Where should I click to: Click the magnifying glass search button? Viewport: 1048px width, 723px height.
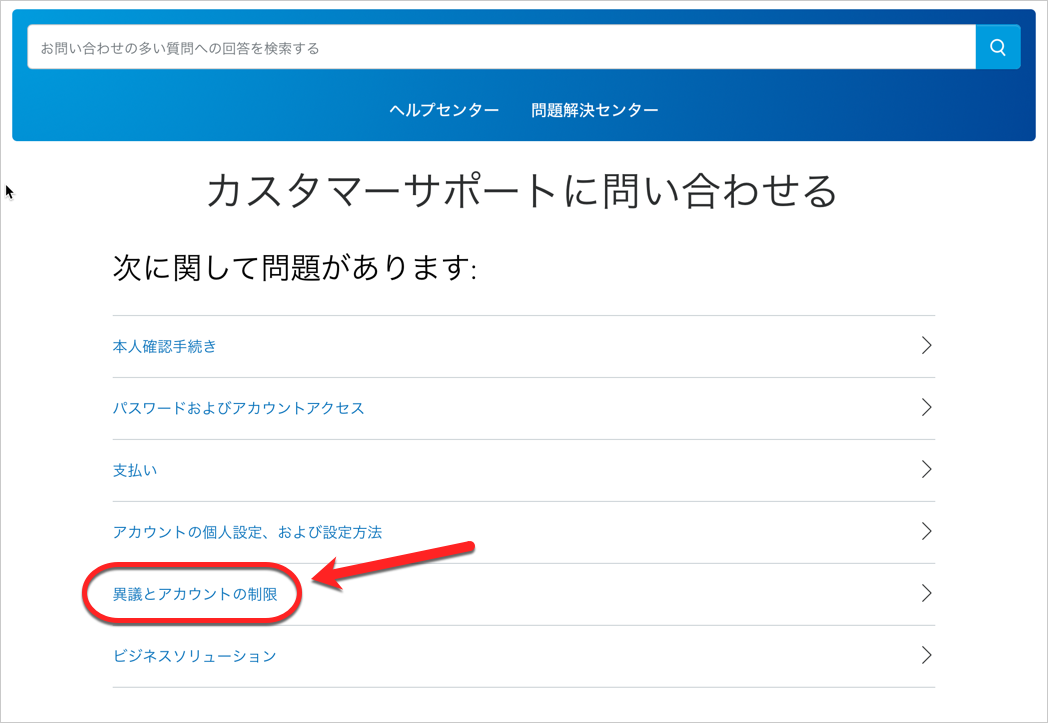[998, 47]
